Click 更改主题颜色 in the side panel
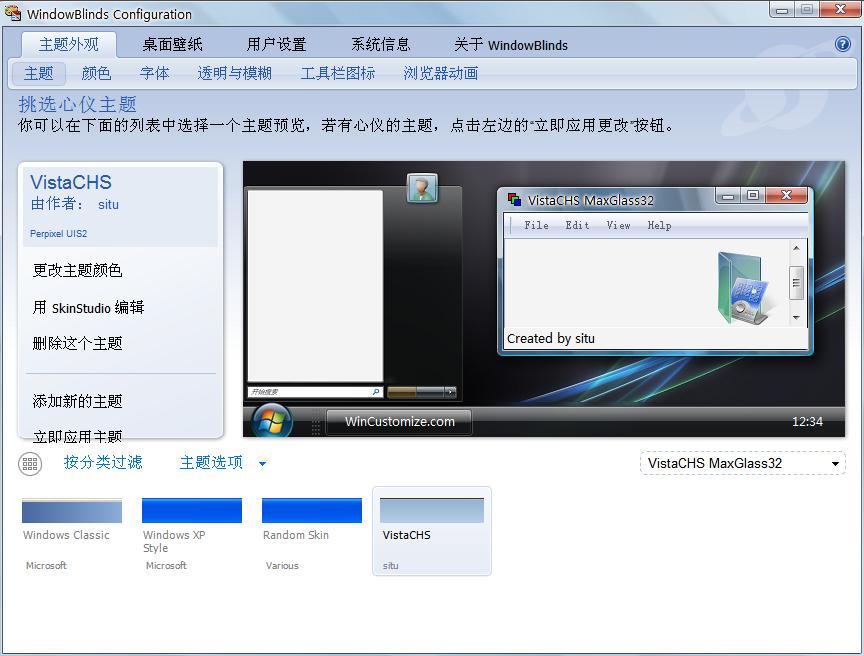The width and height of the screenshot is (864, 656). click(x=77, y=270)
